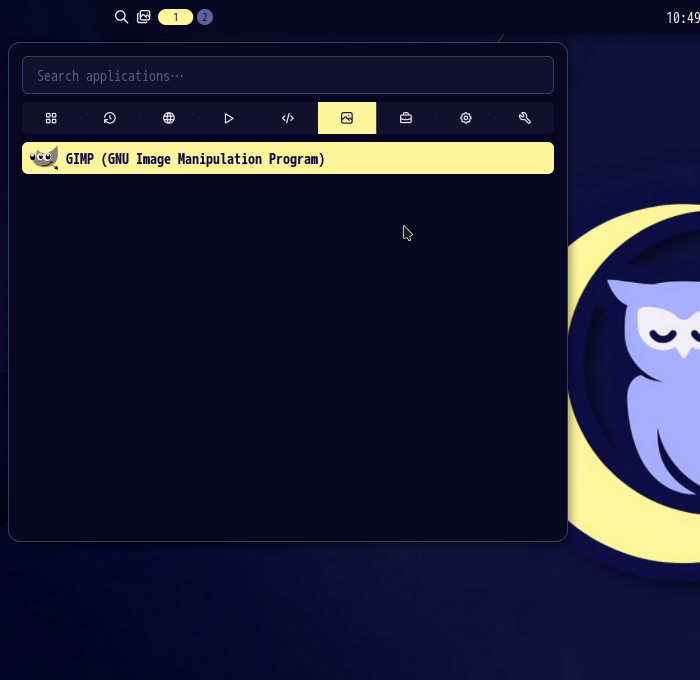The height and width of the screenshot is (680, 700).
Task: Click the clock in the top bar
Action: point(683,18)
